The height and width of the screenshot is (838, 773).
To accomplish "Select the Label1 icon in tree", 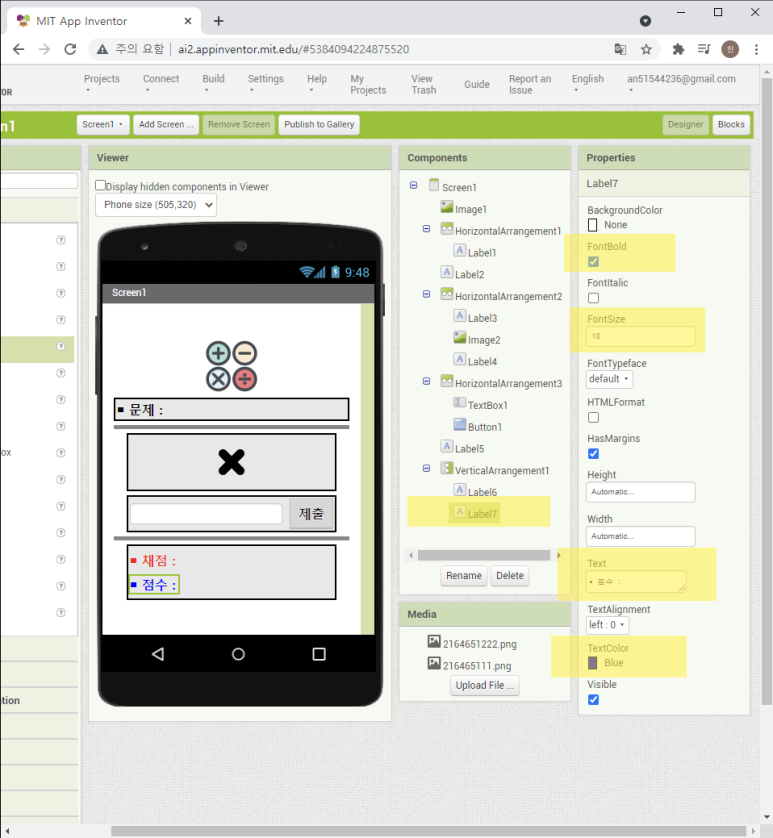I will tap(460, 250).
